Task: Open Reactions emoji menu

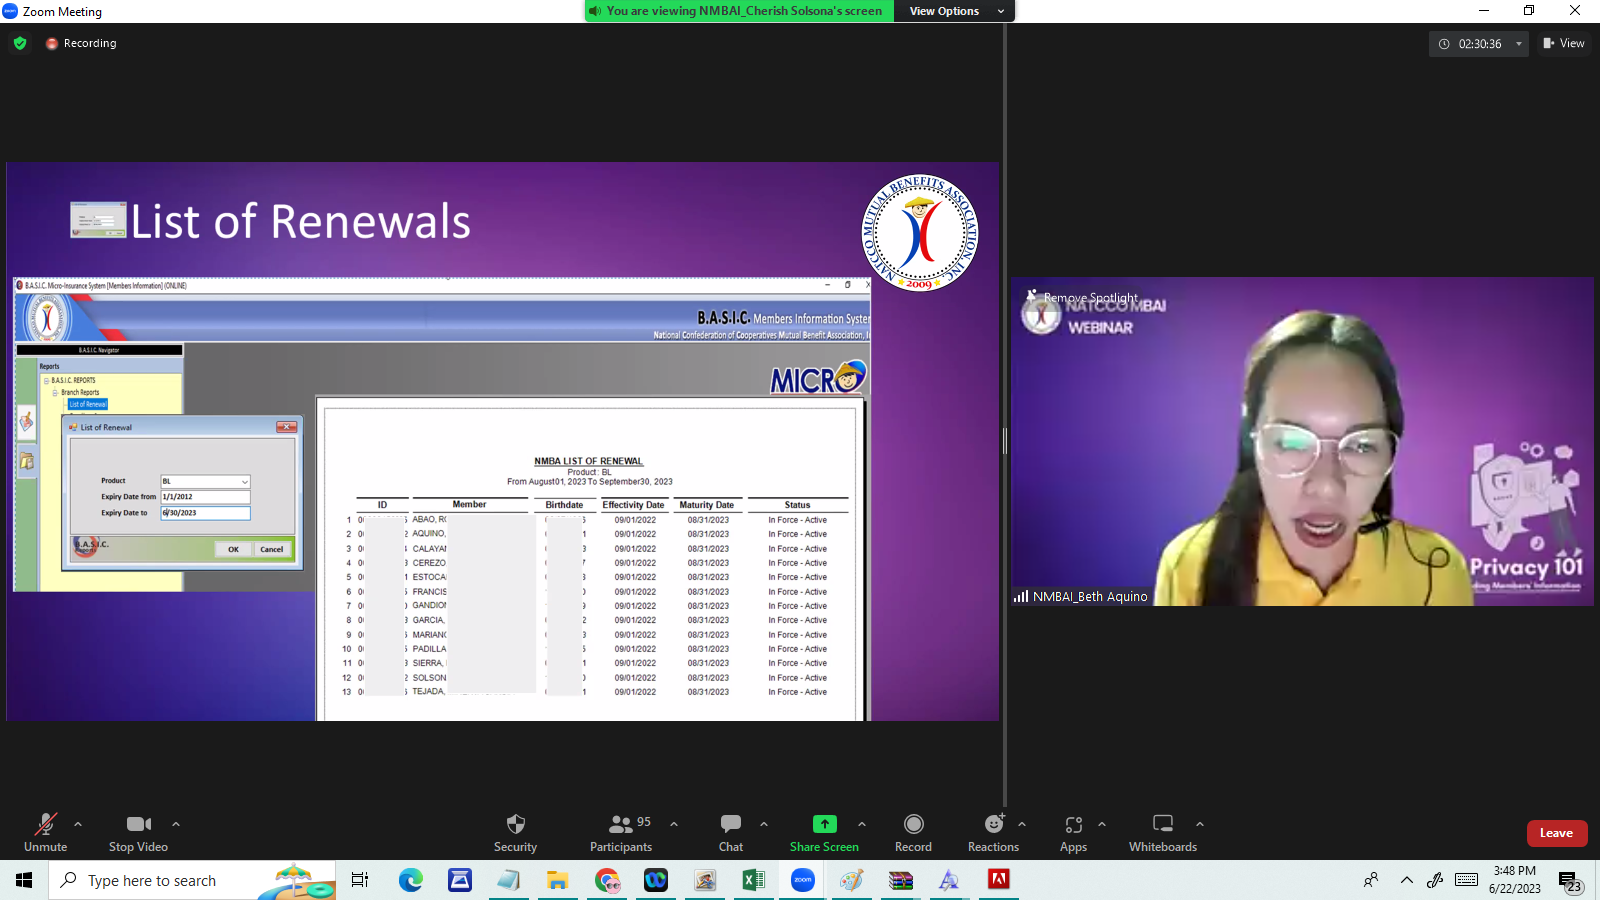Action: coord(993,832)
